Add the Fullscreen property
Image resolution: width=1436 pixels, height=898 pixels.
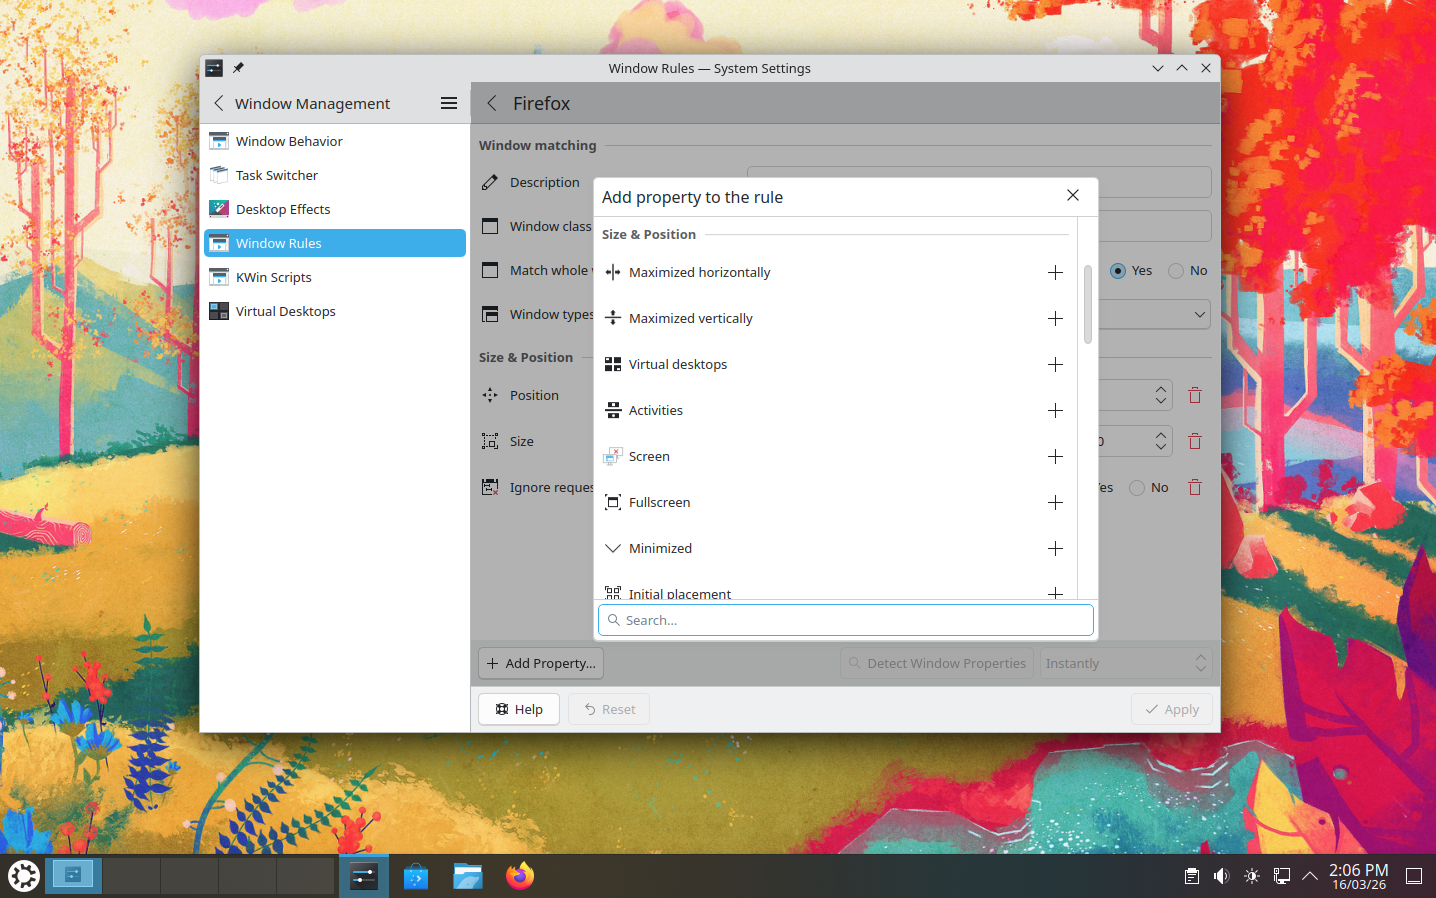(1055, 502)
